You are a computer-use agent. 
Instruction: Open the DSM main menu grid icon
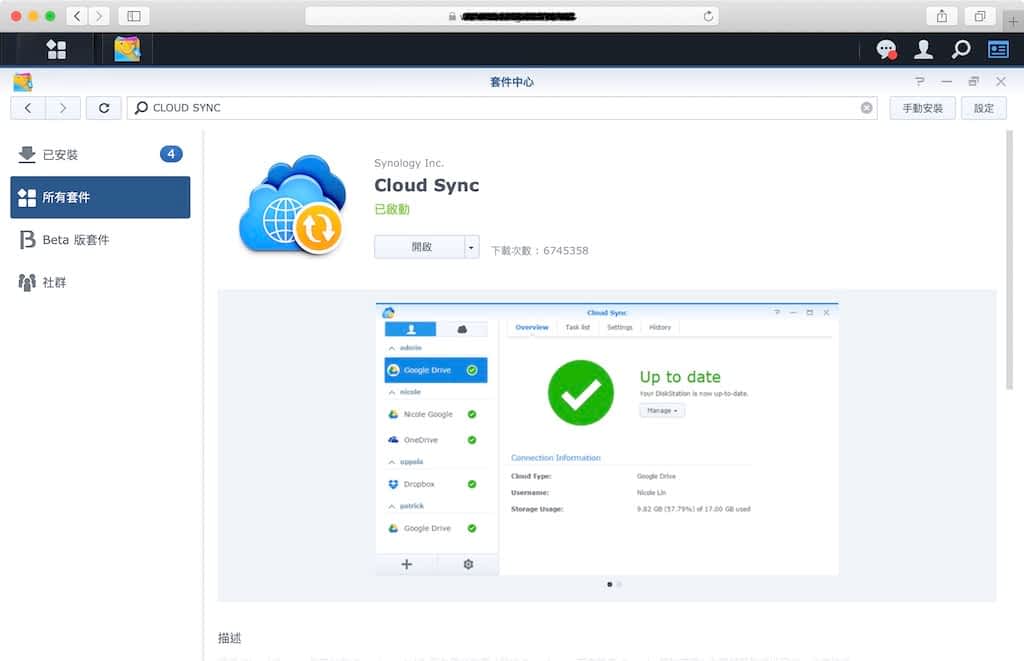pyautogui.click(x=56, y=49)
